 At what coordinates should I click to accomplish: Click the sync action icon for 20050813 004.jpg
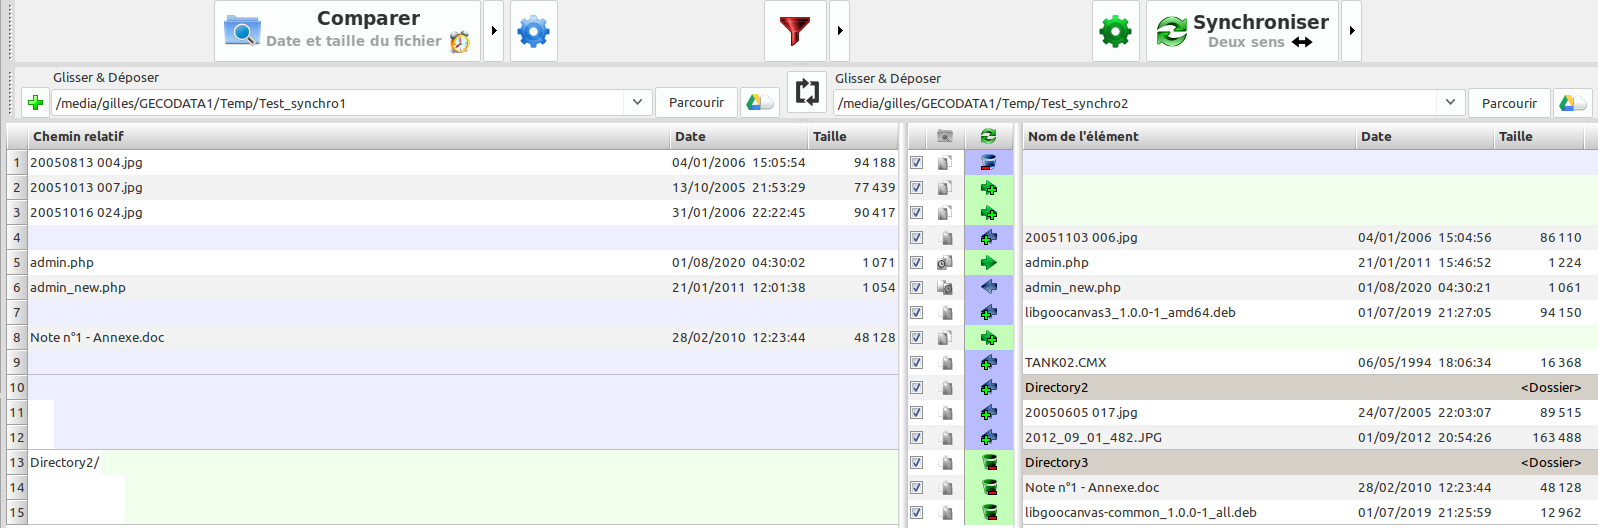[x=988, y=162]
